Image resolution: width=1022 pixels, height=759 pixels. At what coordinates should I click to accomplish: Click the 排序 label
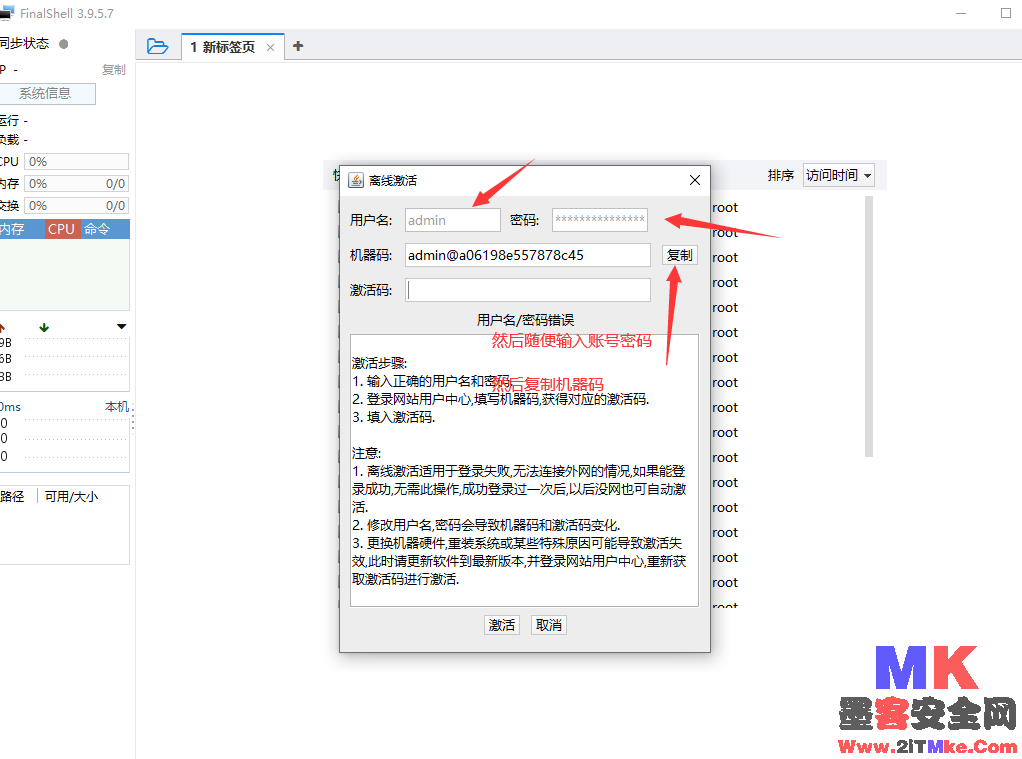click(x=781, y=175)
